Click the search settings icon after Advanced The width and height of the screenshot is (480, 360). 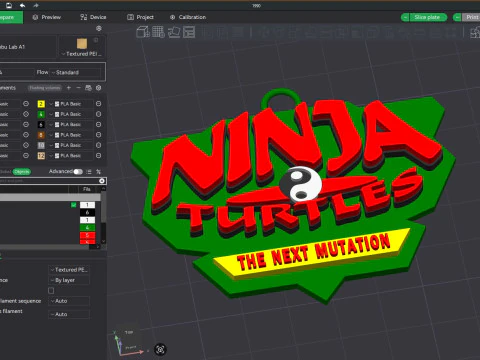98,172
